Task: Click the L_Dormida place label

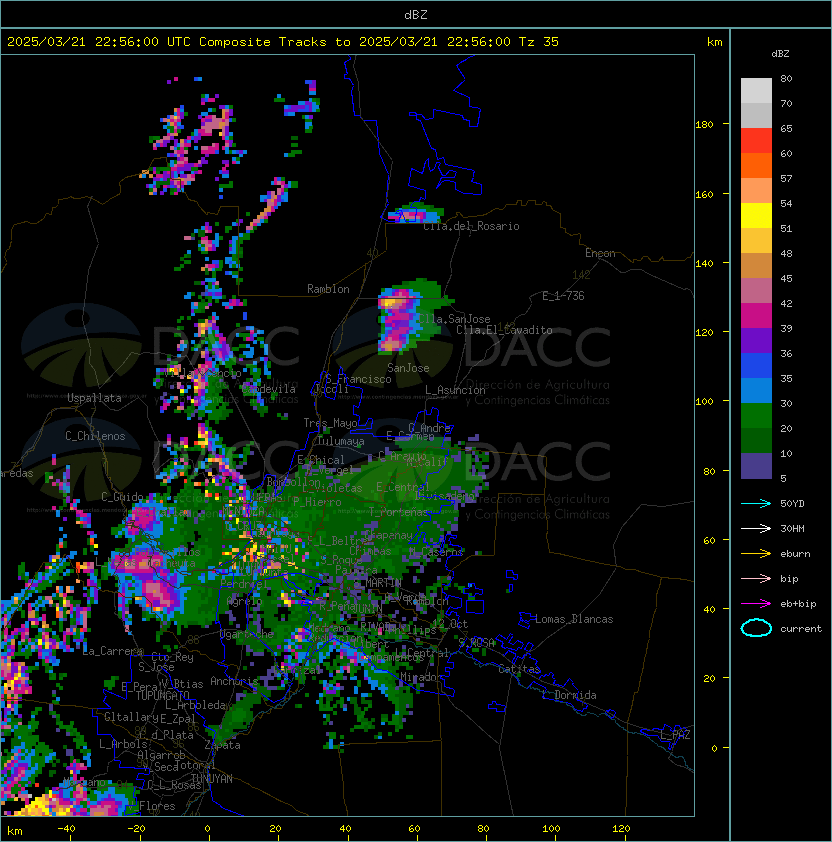Action: [x=569, y=695]
